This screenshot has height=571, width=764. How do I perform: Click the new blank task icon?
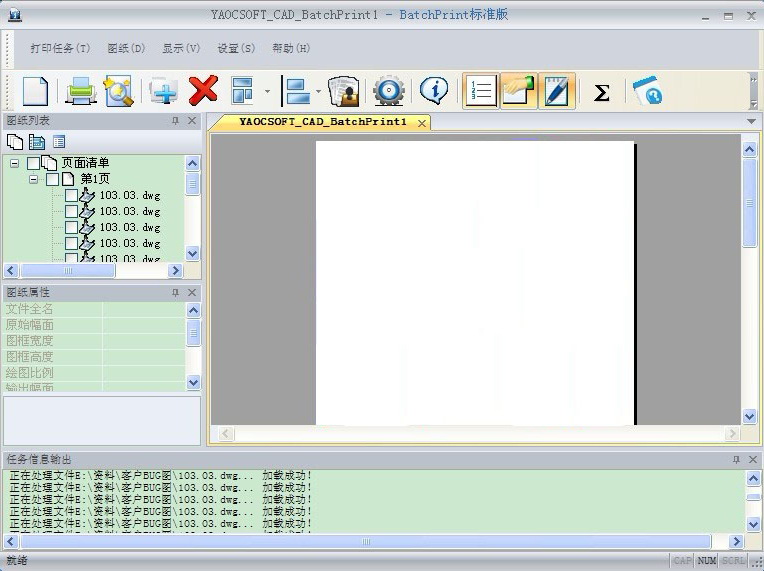(x=35, y=92)
